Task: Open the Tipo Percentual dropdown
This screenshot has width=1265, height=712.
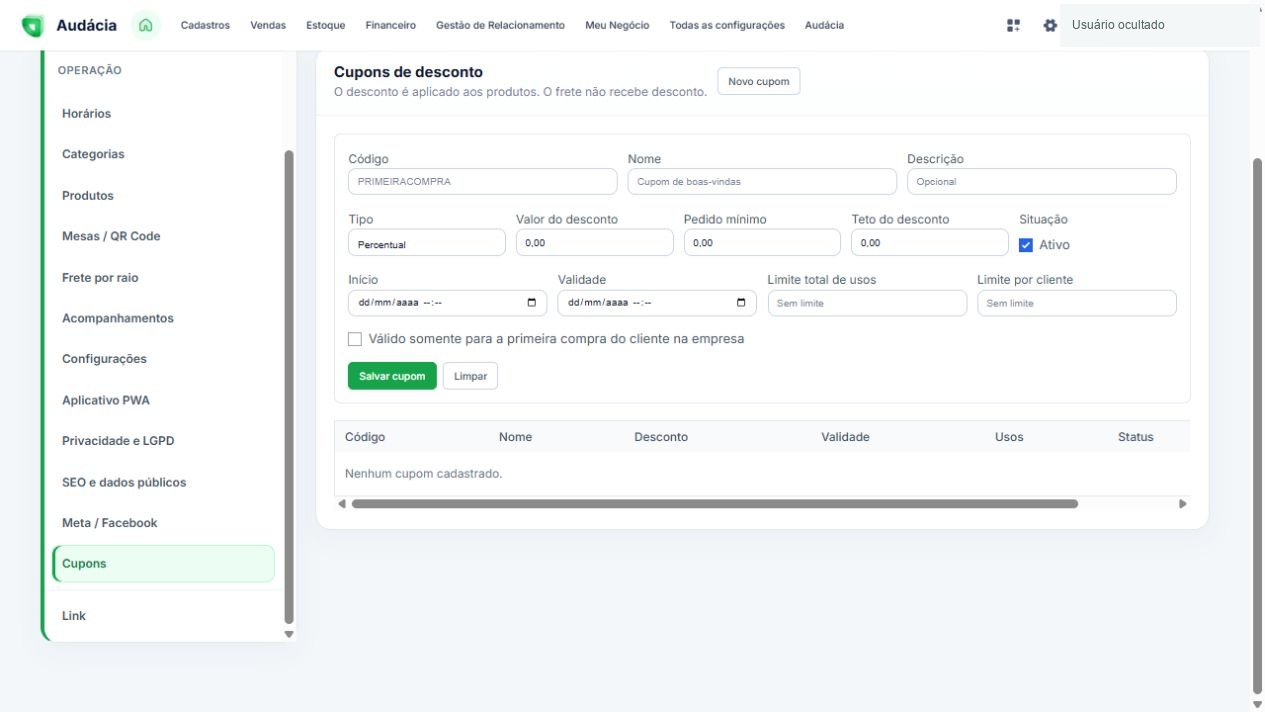Action: point(427,243)
